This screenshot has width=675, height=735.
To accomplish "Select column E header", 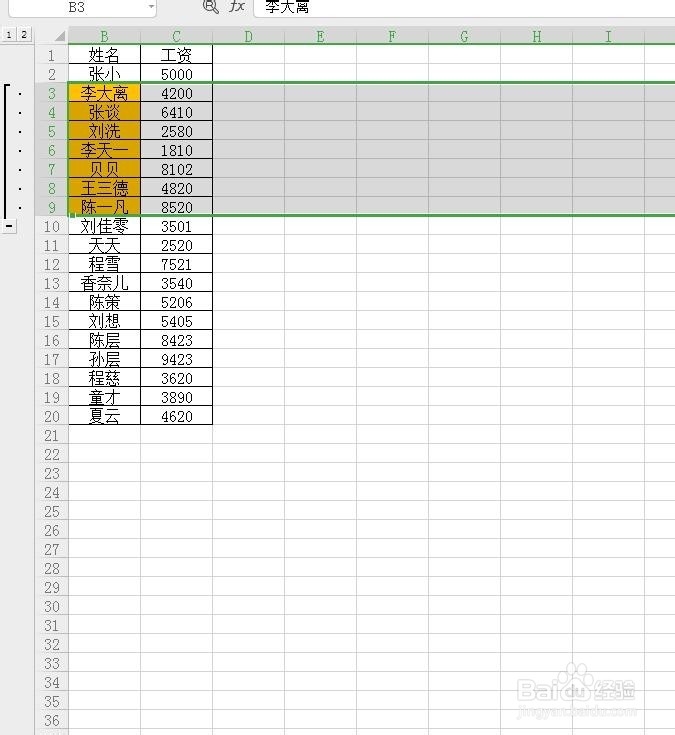I will [x=320, y=36].
